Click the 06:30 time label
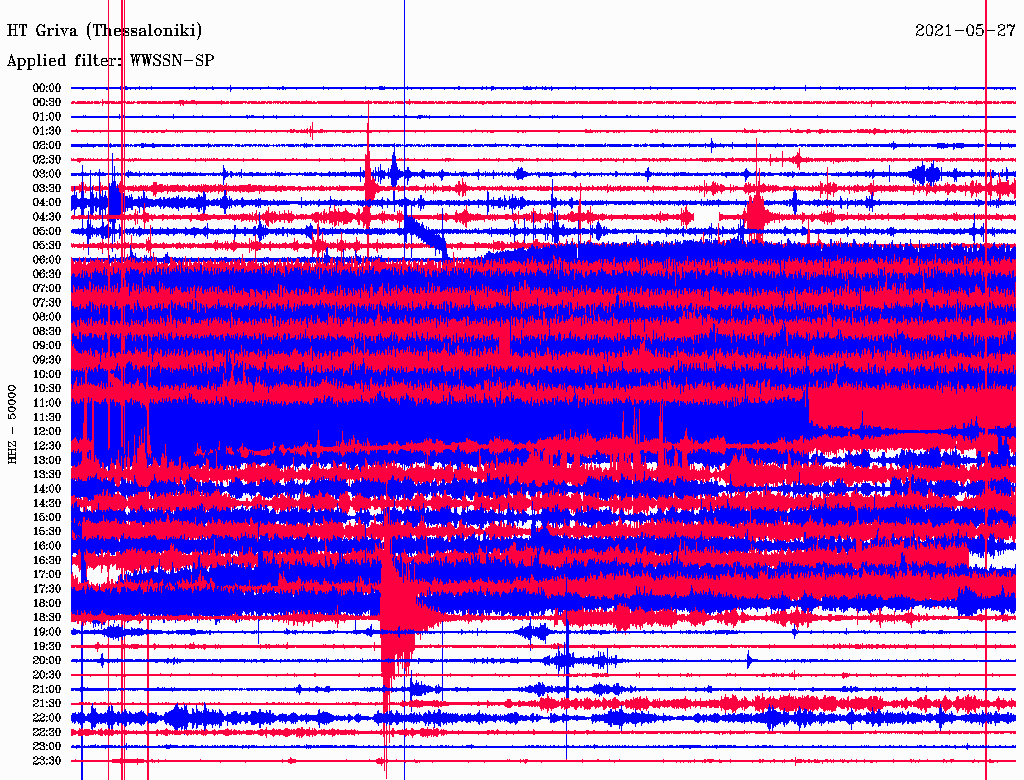This screenshot has width=1024, height=780. tap(47, 274)
